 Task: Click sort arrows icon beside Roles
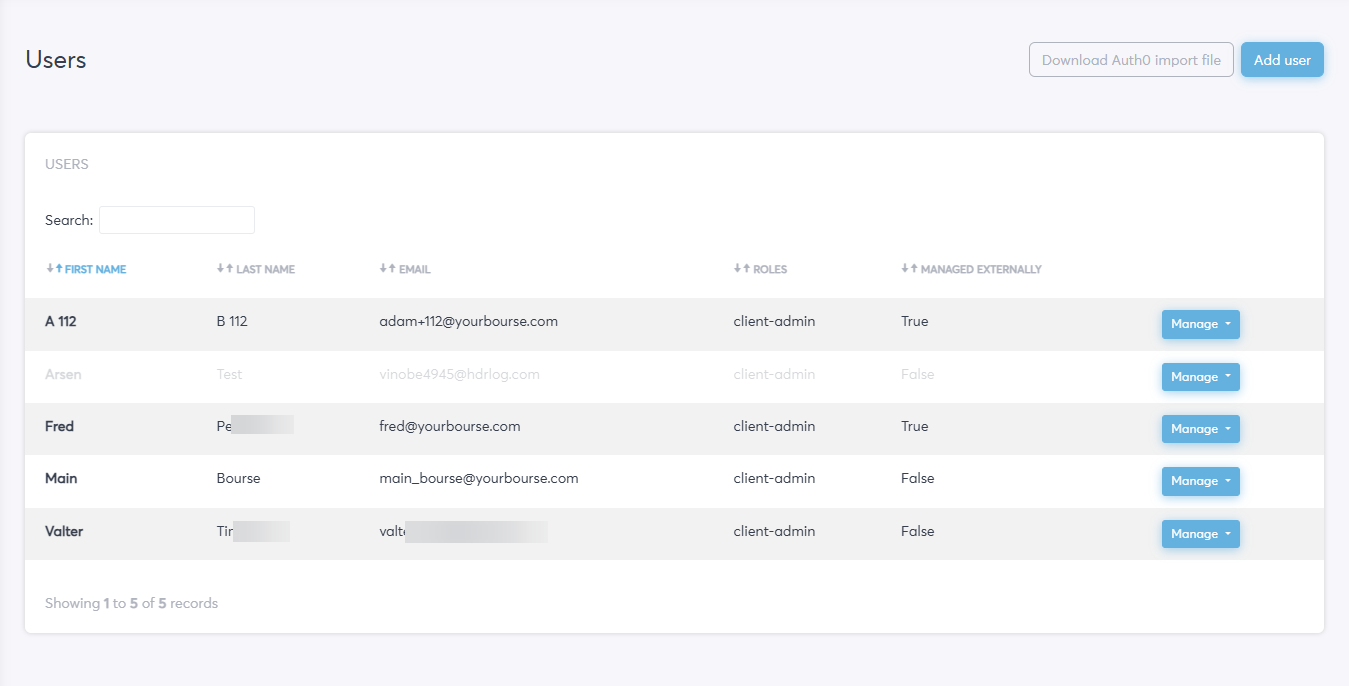click(x=742, y=269)
